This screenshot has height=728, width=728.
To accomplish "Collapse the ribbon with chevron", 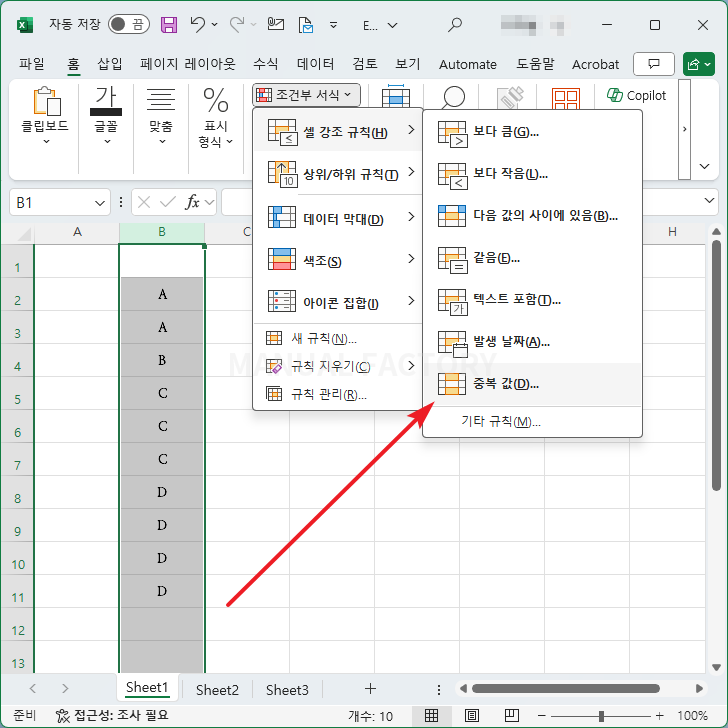I will tap(704, 166).
